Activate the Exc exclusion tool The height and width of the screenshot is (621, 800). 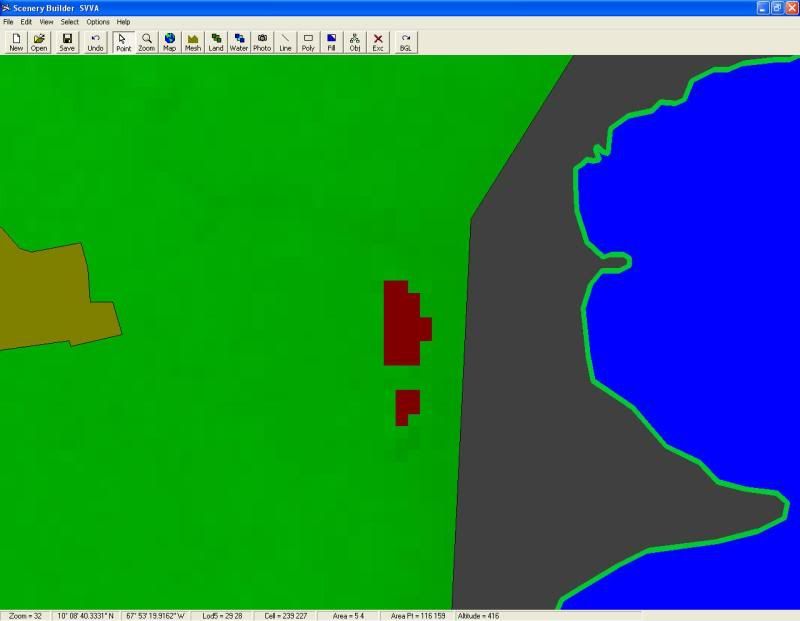(377, 40)
